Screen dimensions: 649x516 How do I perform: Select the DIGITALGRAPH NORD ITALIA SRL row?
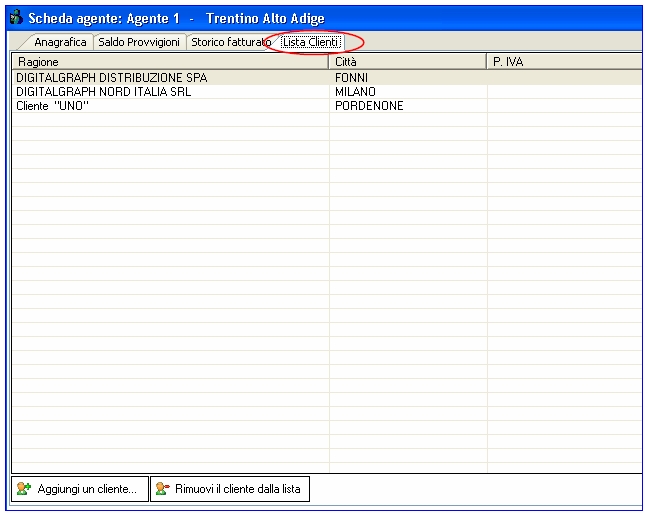click(327, 92)
